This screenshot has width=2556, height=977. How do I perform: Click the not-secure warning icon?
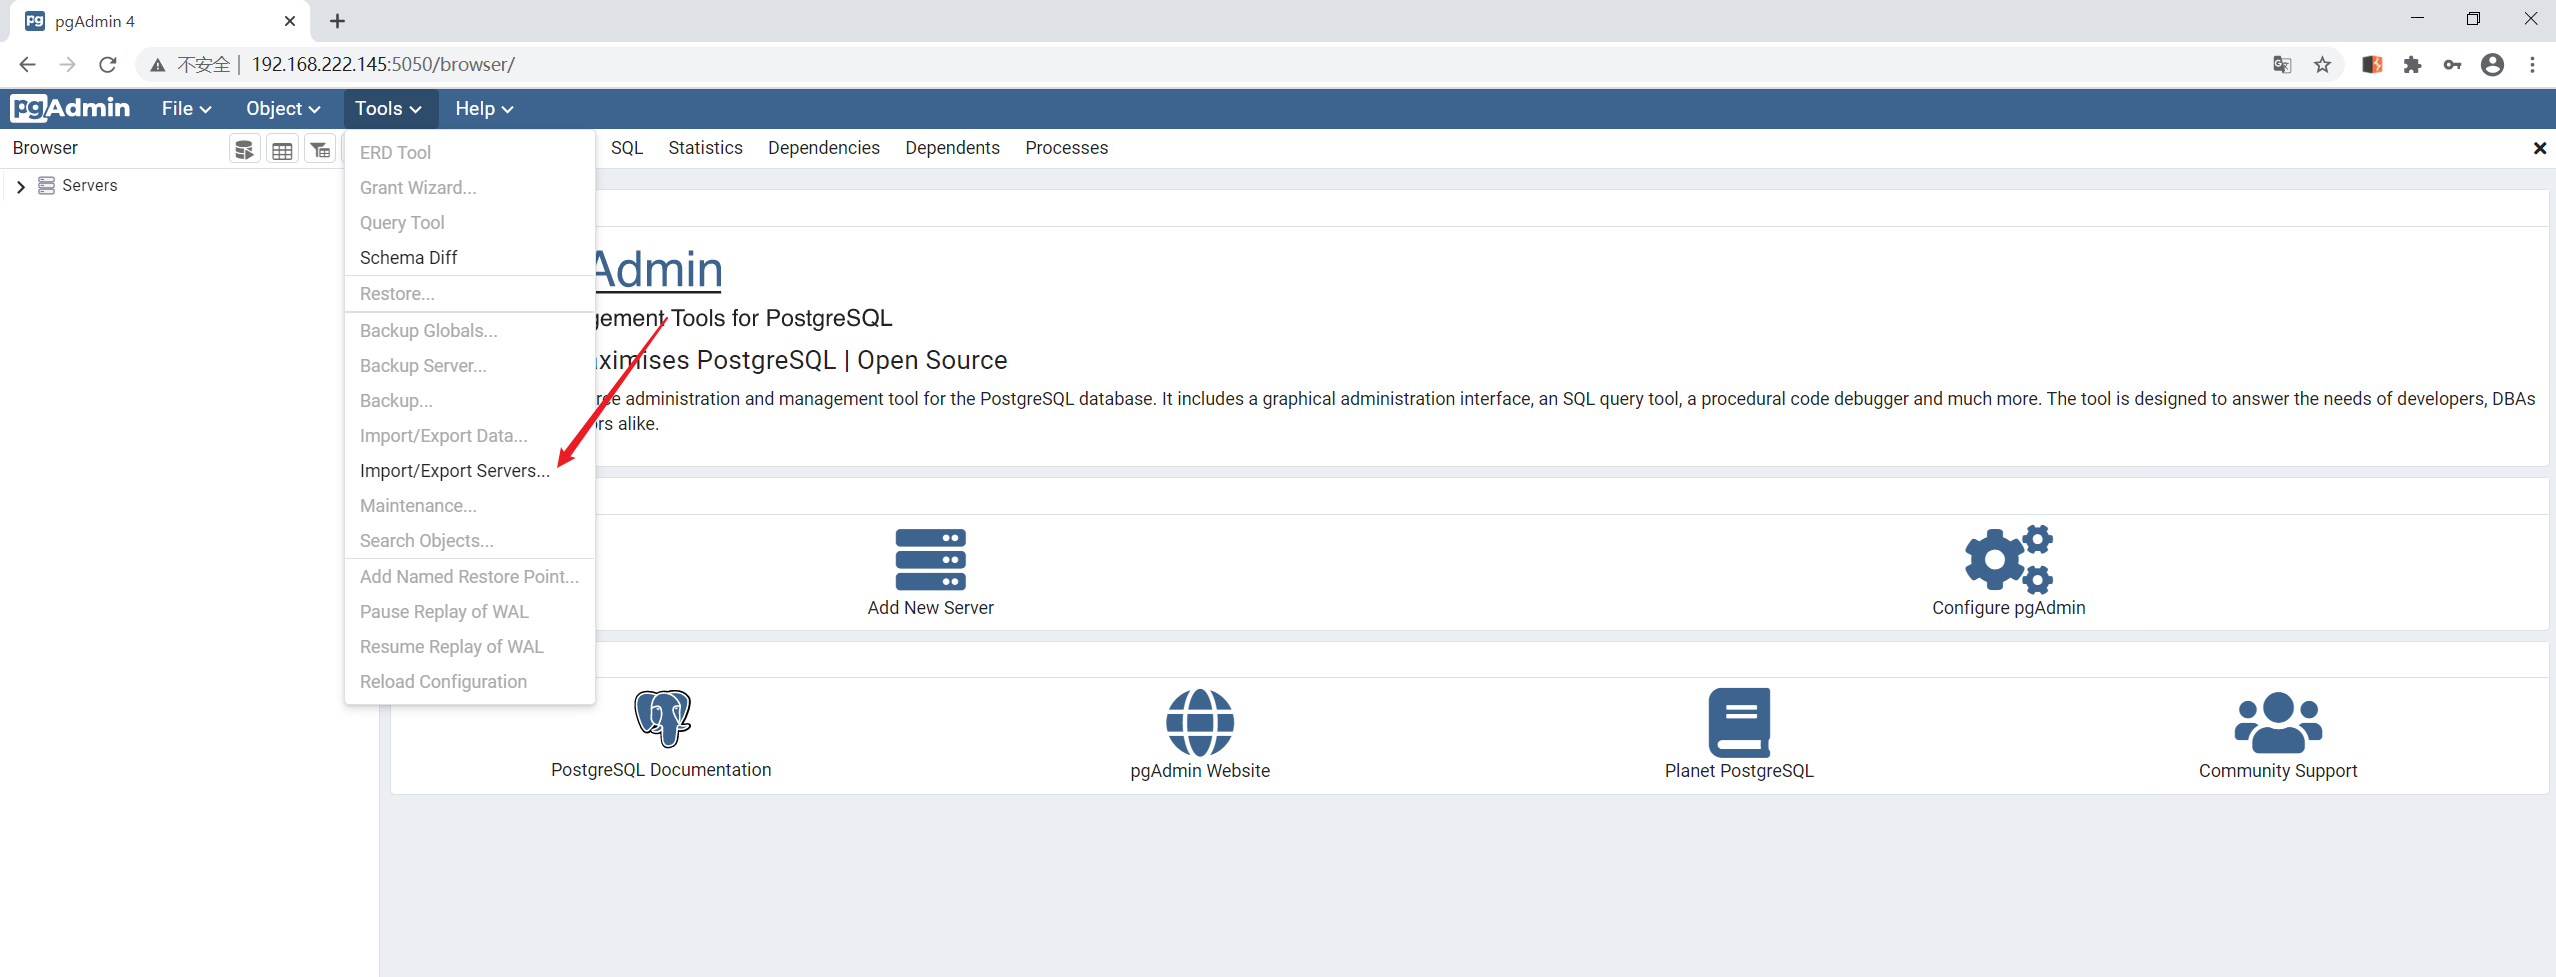click(x=158, y=65)
